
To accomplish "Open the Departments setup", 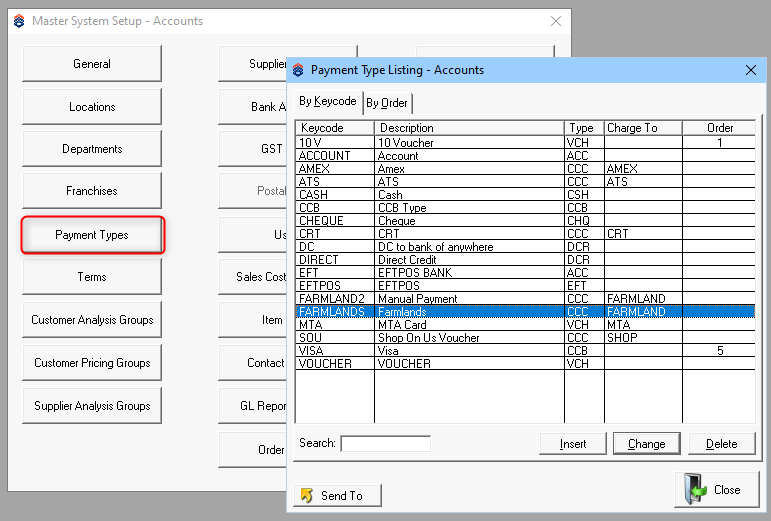I will coord(92,149).
